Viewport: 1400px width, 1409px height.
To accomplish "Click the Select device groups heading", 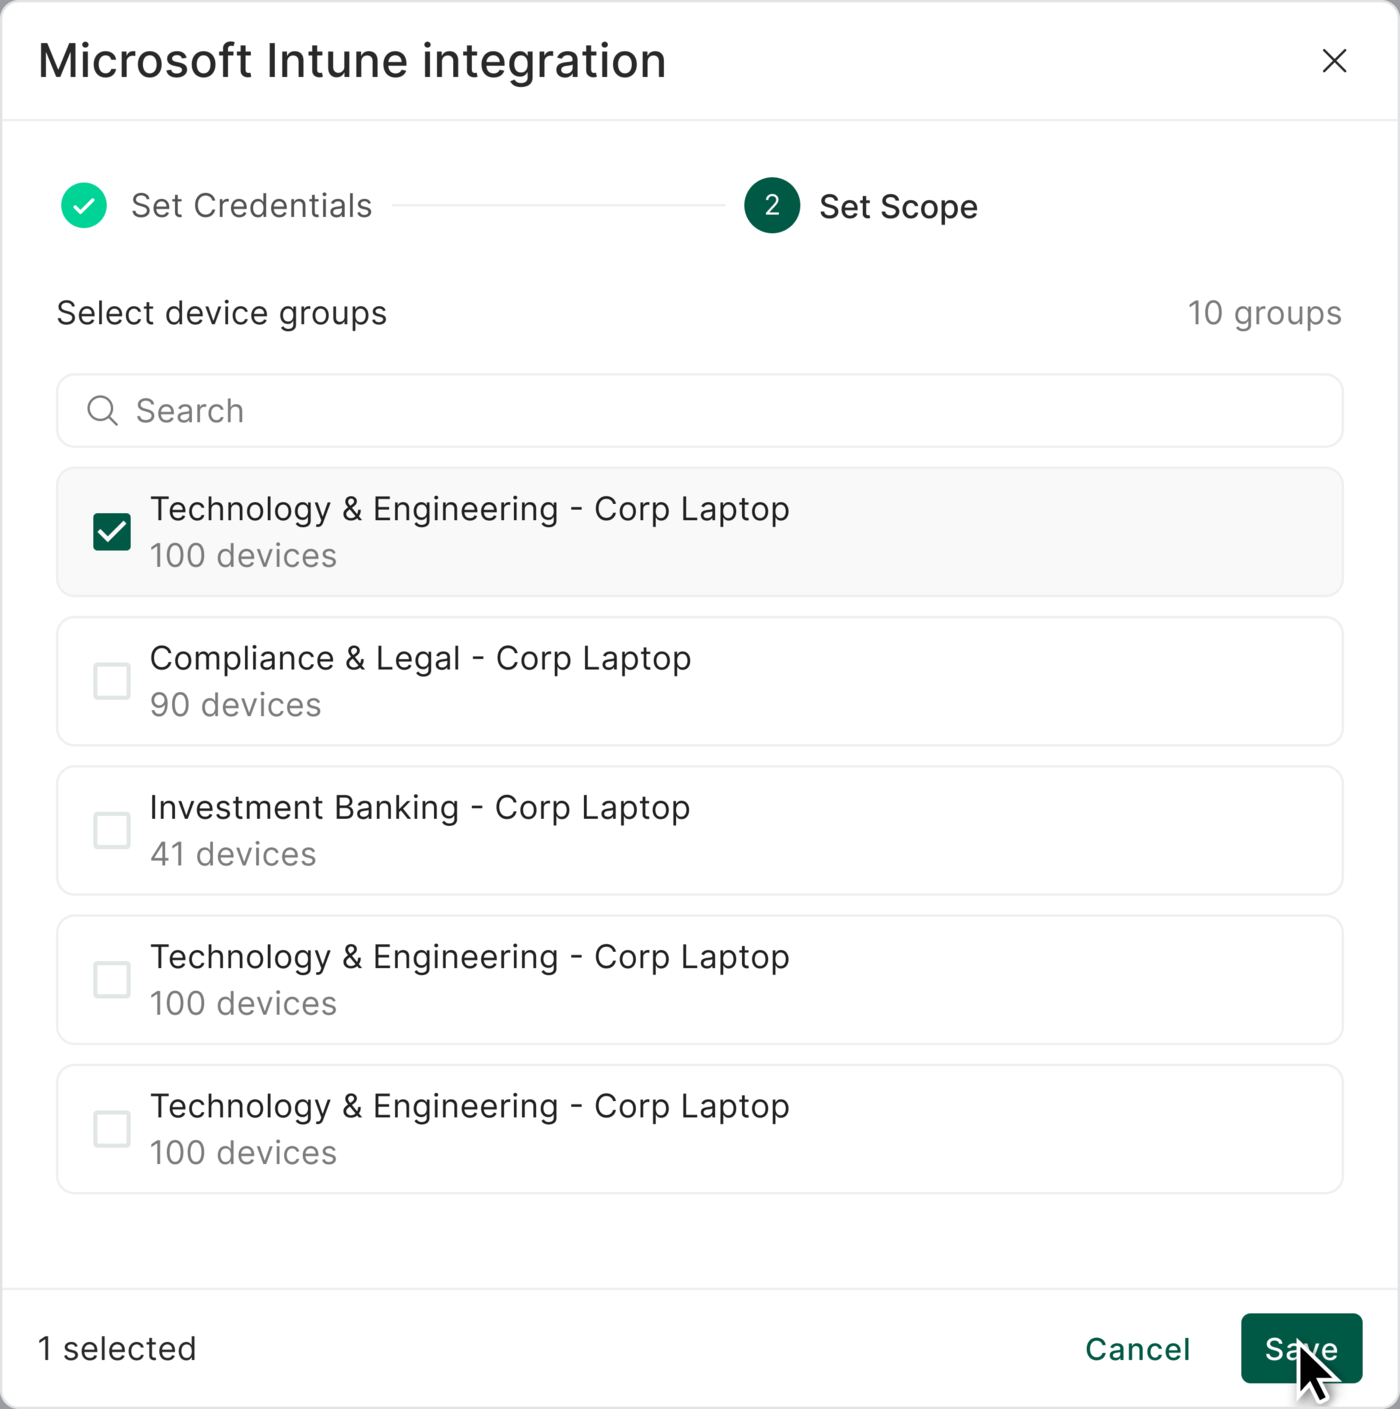I will pyautogui.click(x=222, y=313).
